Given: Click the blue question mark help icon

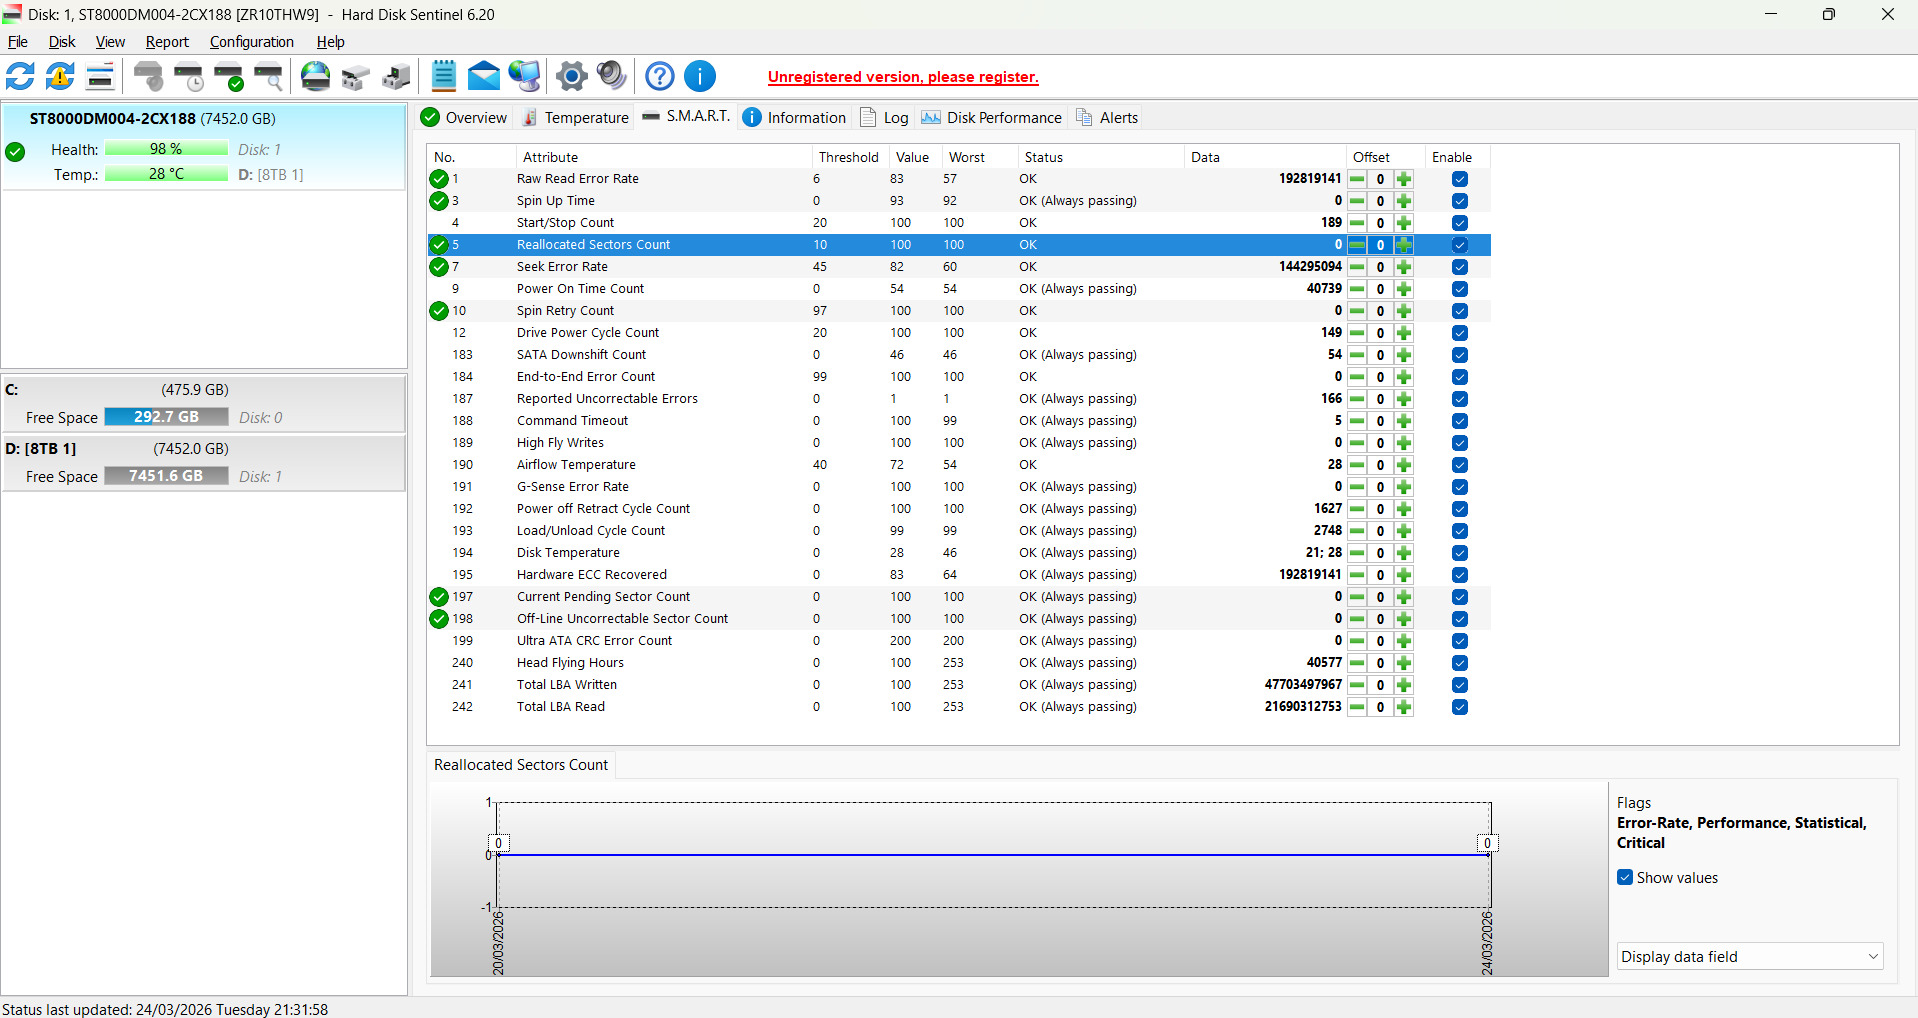Looking at the screenshot, I should [659, 76].
